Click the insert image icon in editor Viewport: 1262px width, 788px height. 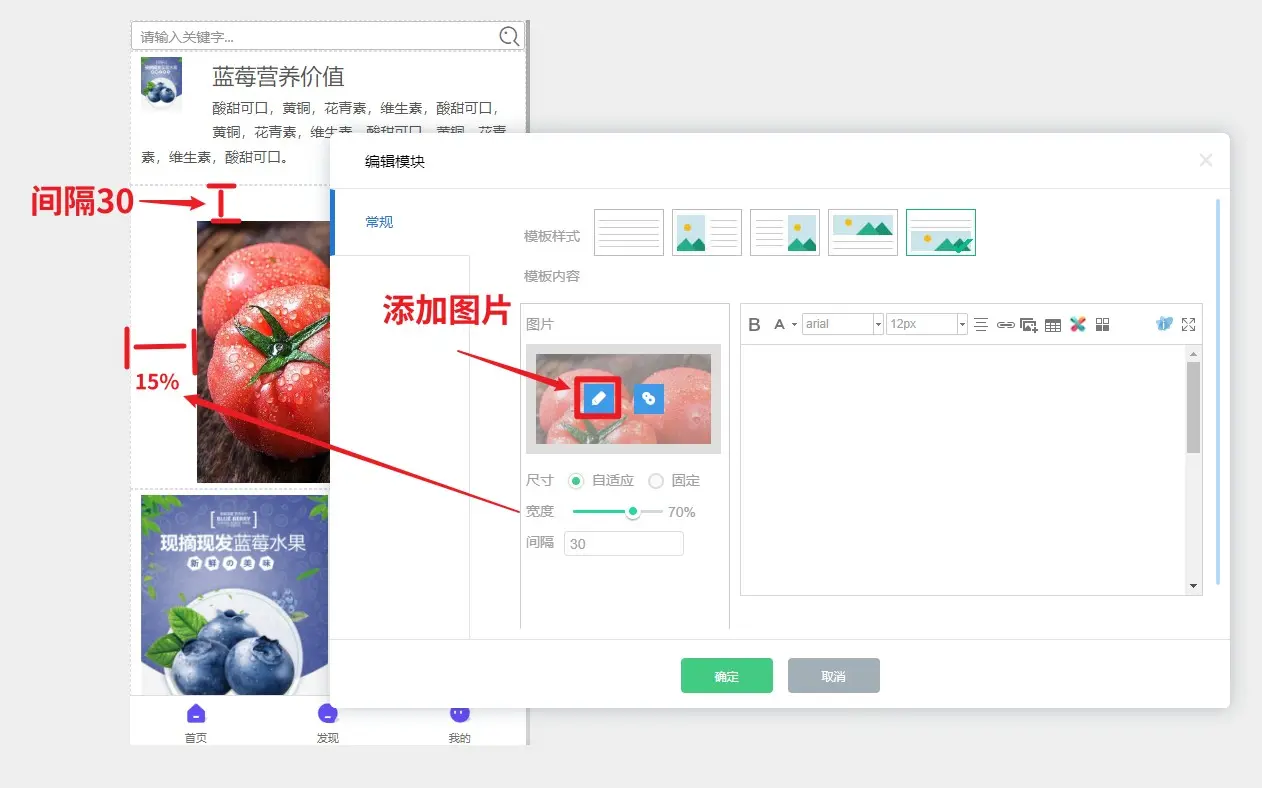pos(1029,325)
